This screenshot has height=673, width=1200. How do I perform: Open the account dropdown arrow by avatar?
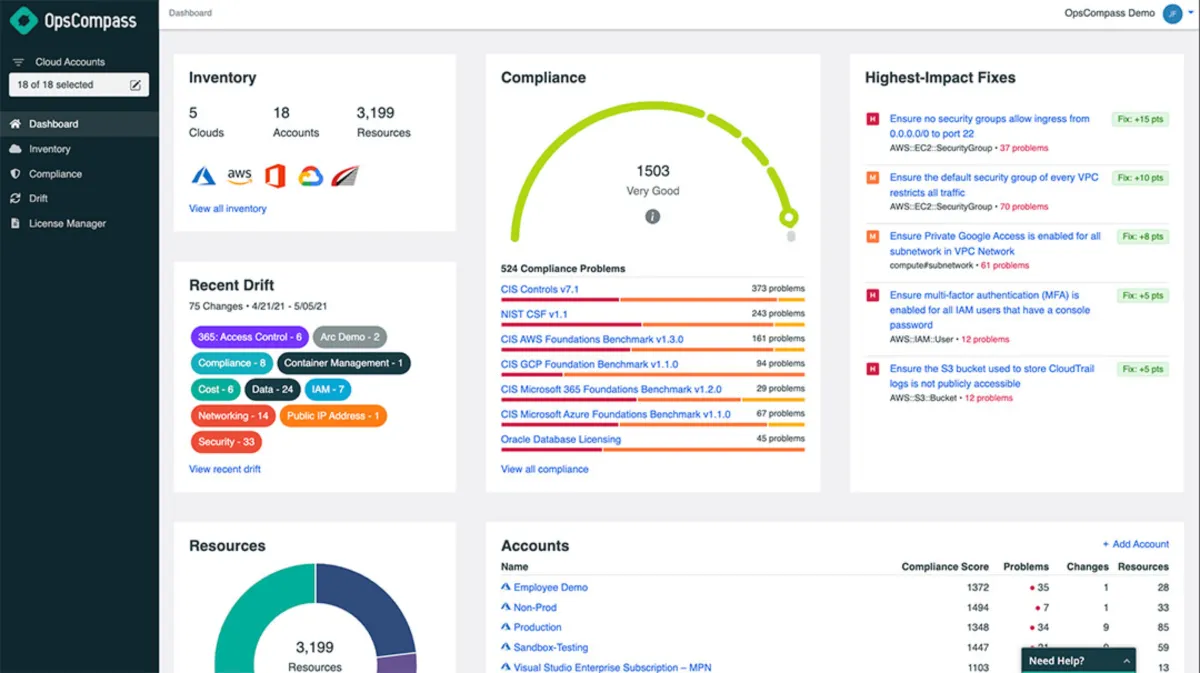pos(1191,14)
